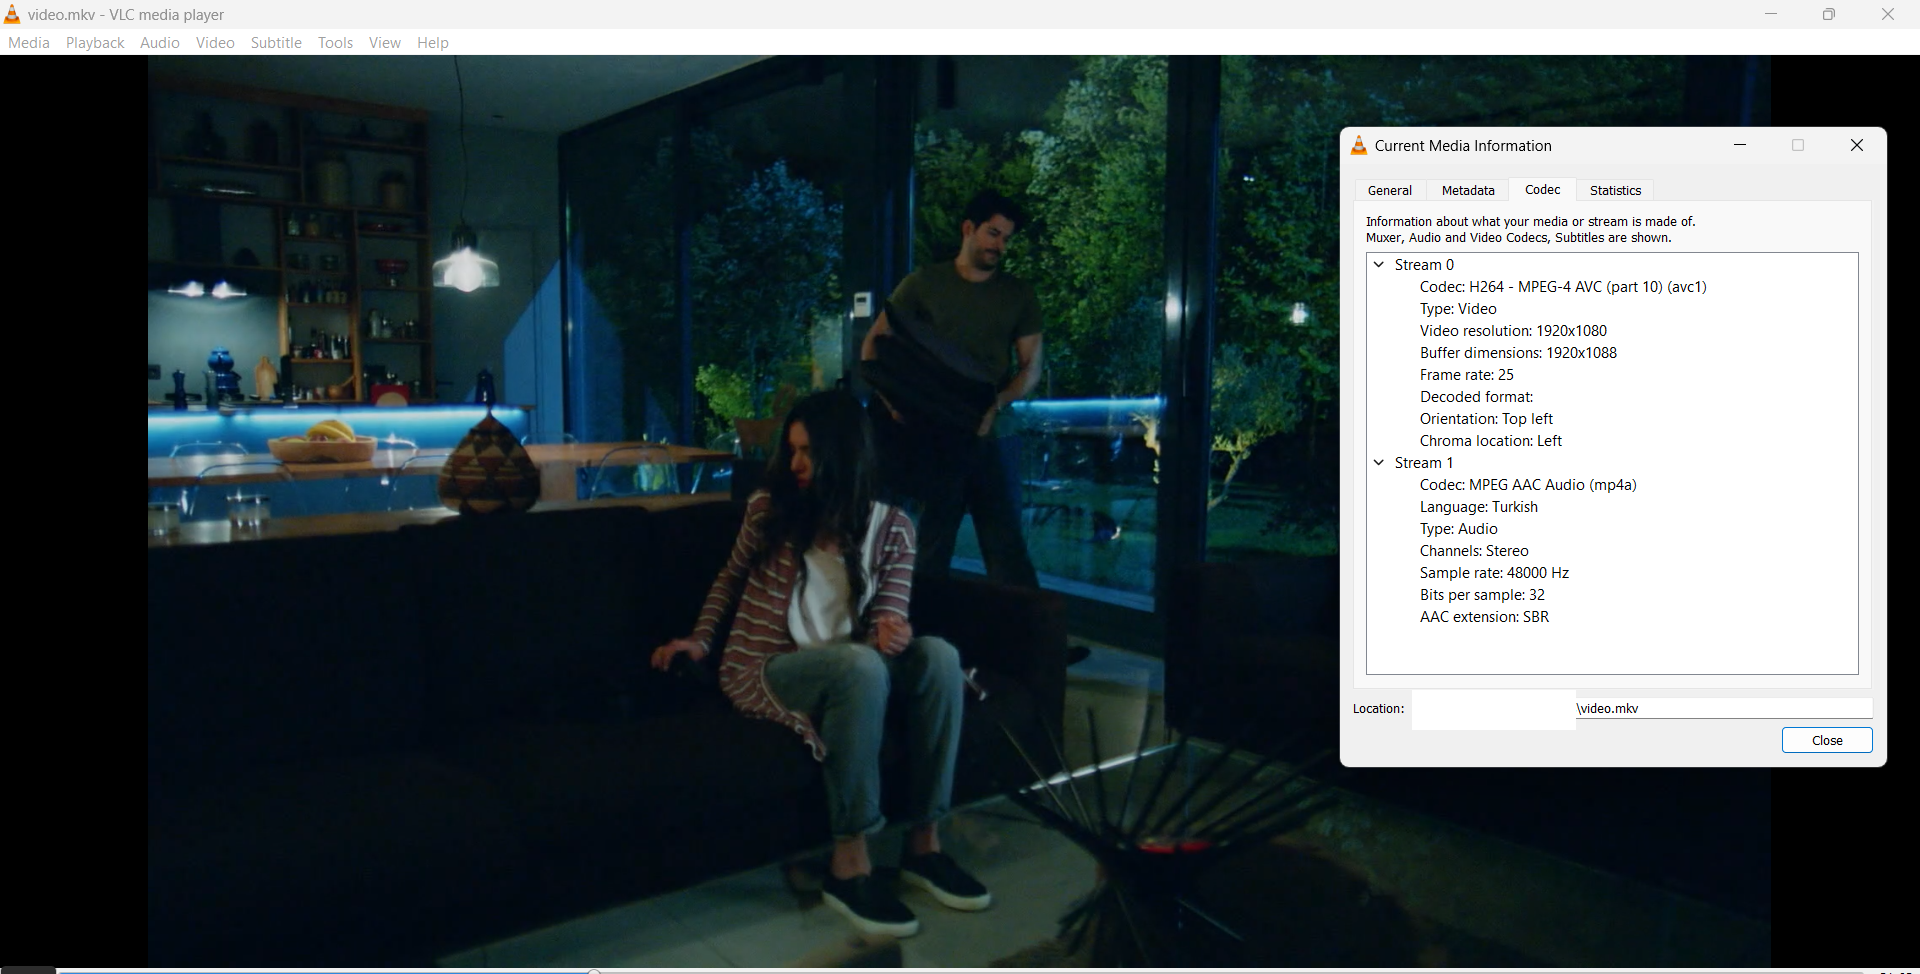Collapse the Stream 1 tree node
The width and height of the screenshot is (1920, 974).
pos(1379,463)
